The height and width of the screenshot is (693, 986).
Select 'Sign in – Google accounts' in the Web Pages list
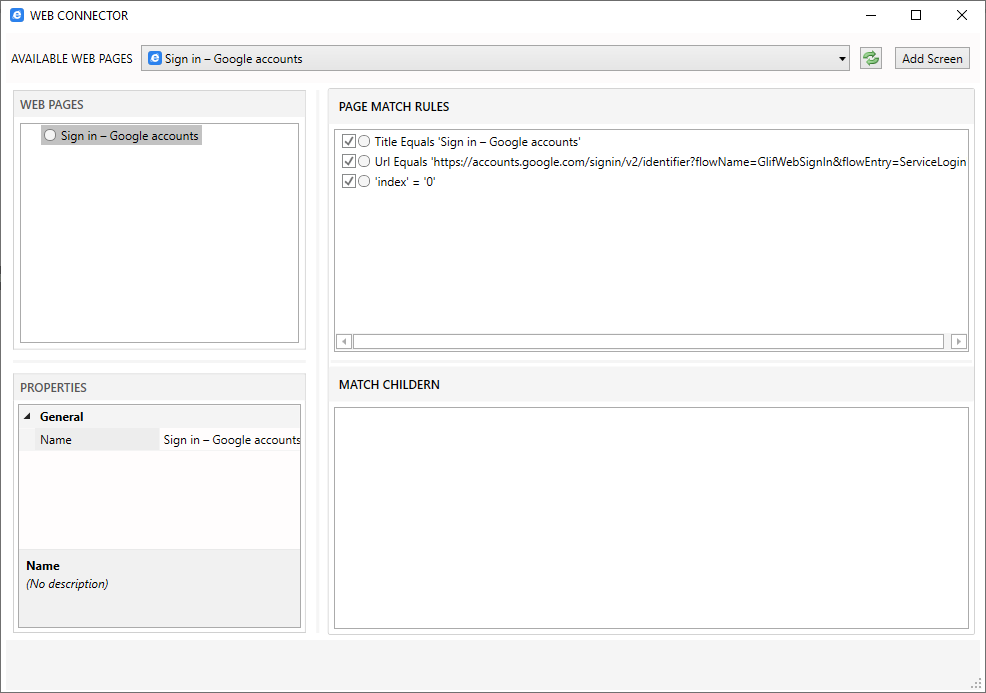[x=128, y=135]
